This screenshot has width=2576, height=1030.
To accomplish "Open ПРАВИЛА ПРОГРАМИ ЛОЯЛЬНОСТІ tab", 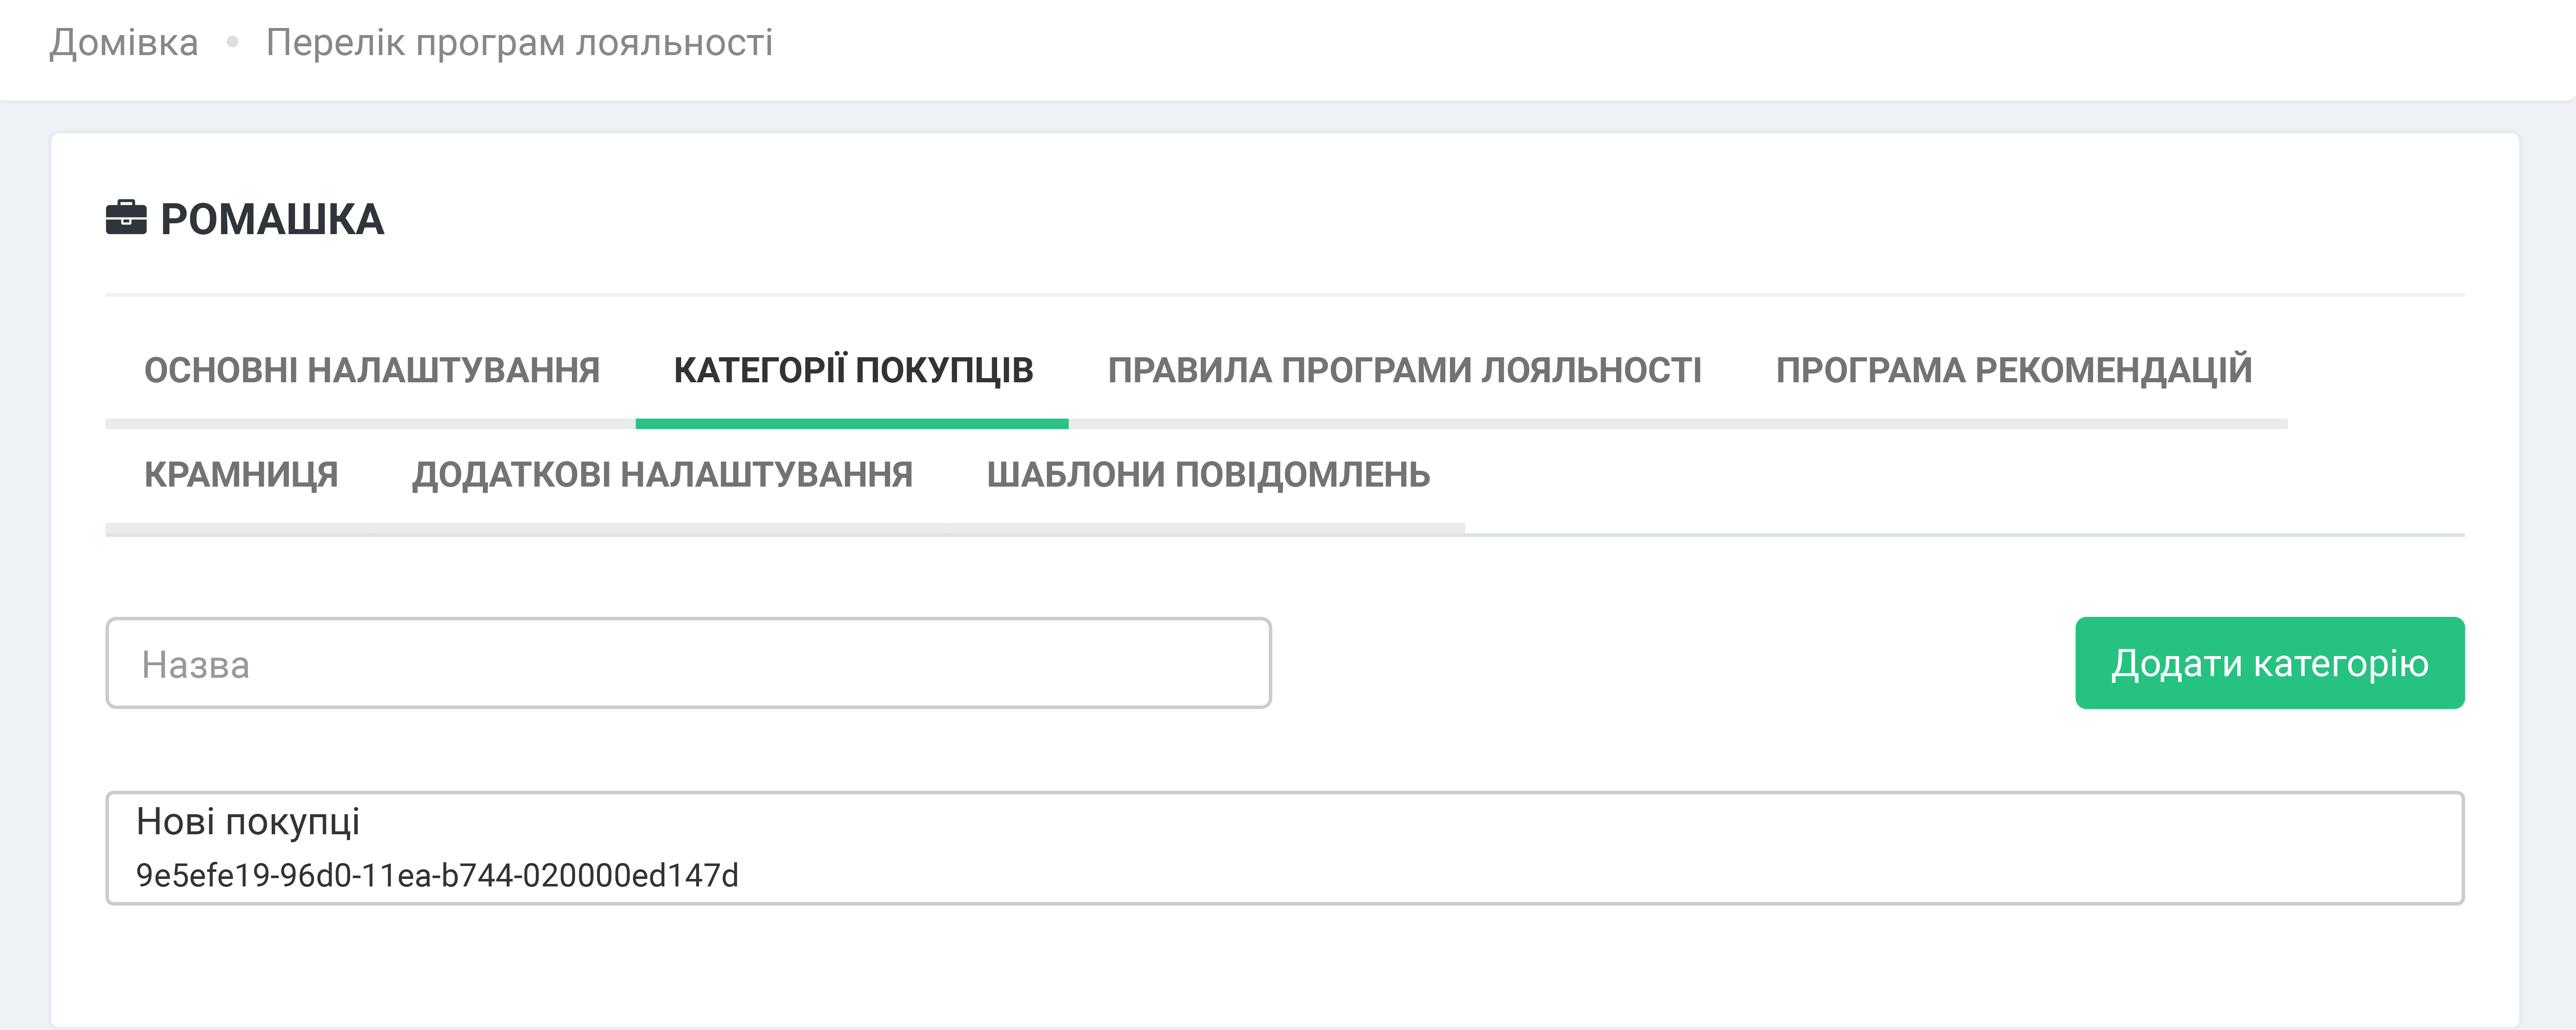I will [x=1404, y=370].
